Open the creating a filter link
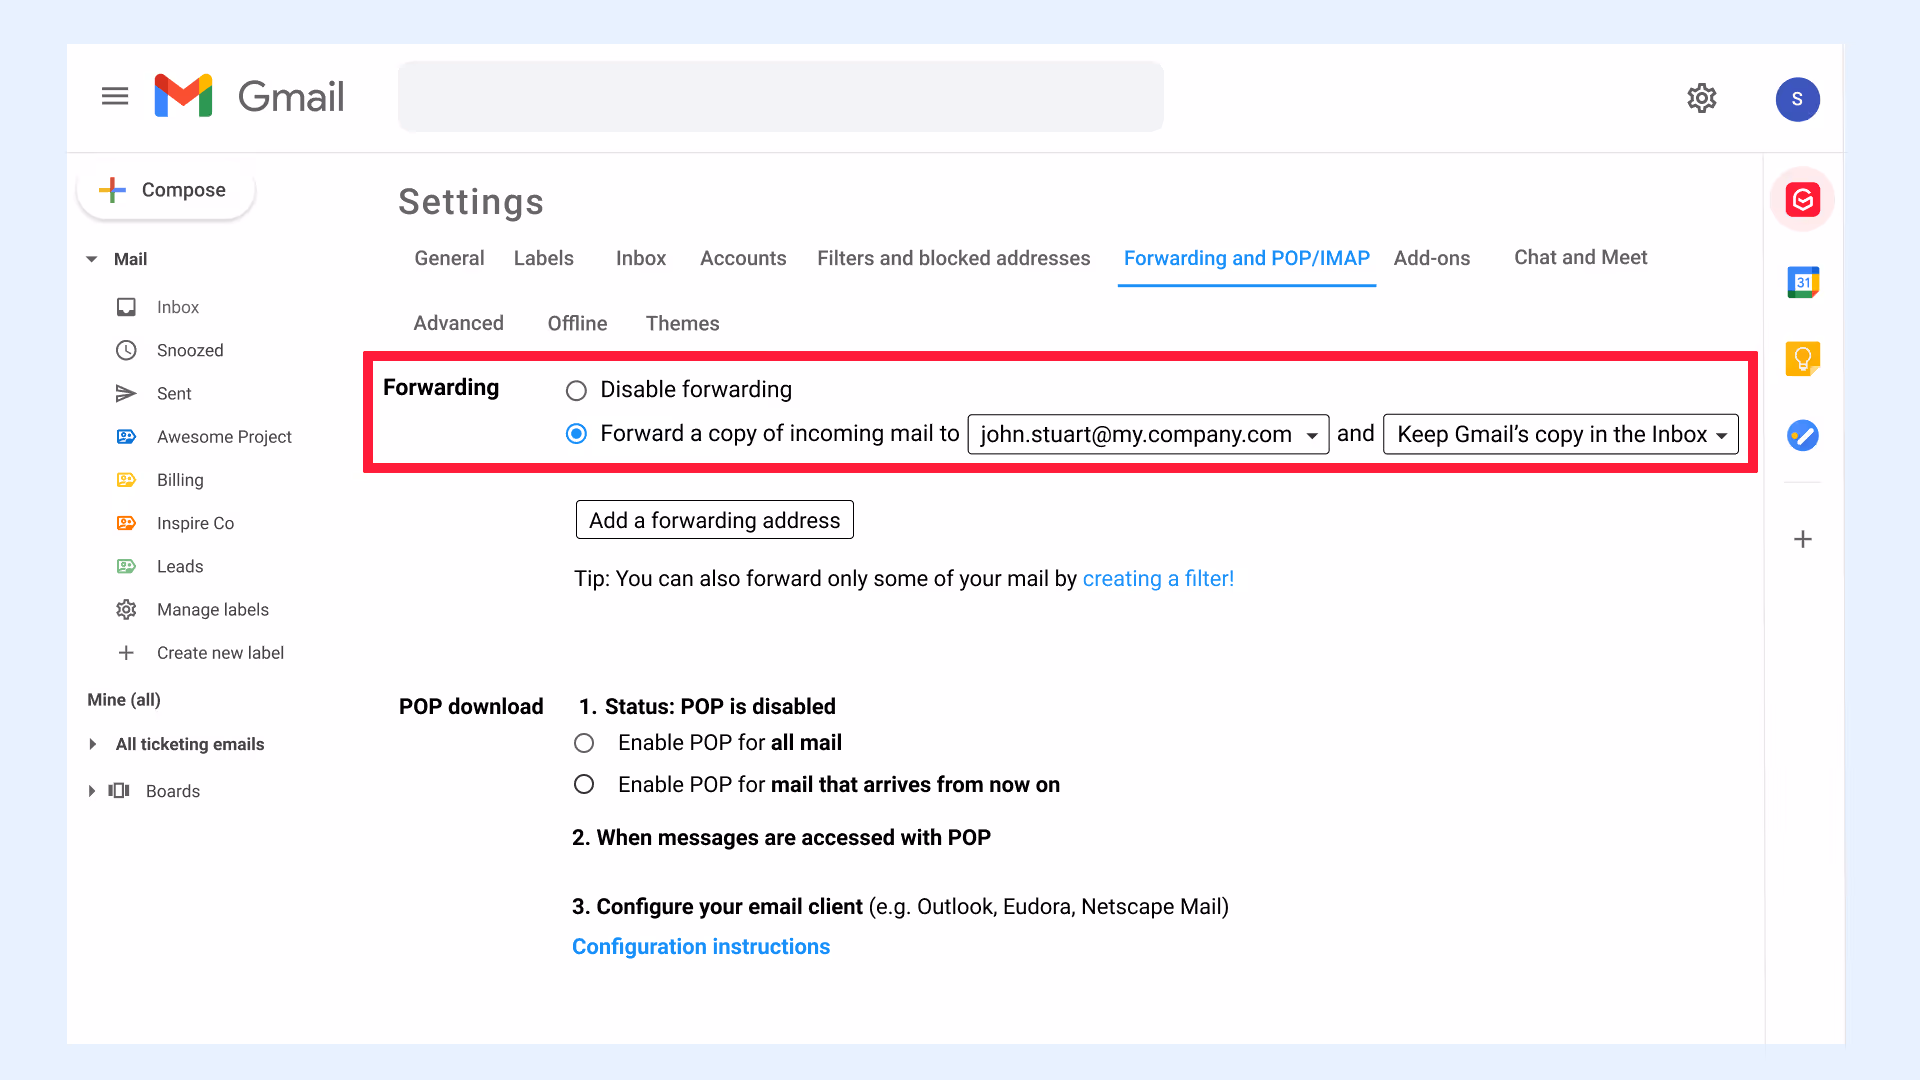Image resolution: width=1920 pixels, height=1080 pixels. pyautogui.click(x=1158, y=579)
